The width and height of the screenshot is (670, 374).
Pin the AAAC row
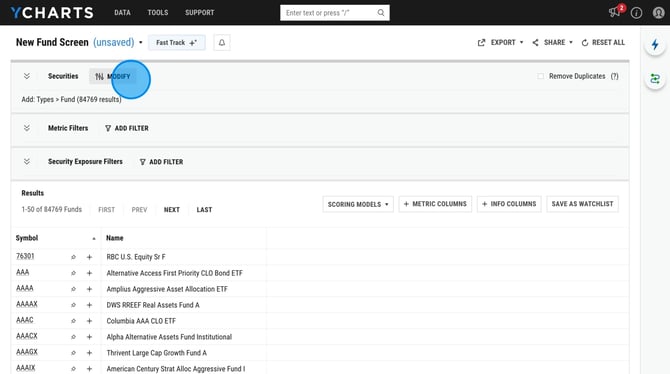73,321
